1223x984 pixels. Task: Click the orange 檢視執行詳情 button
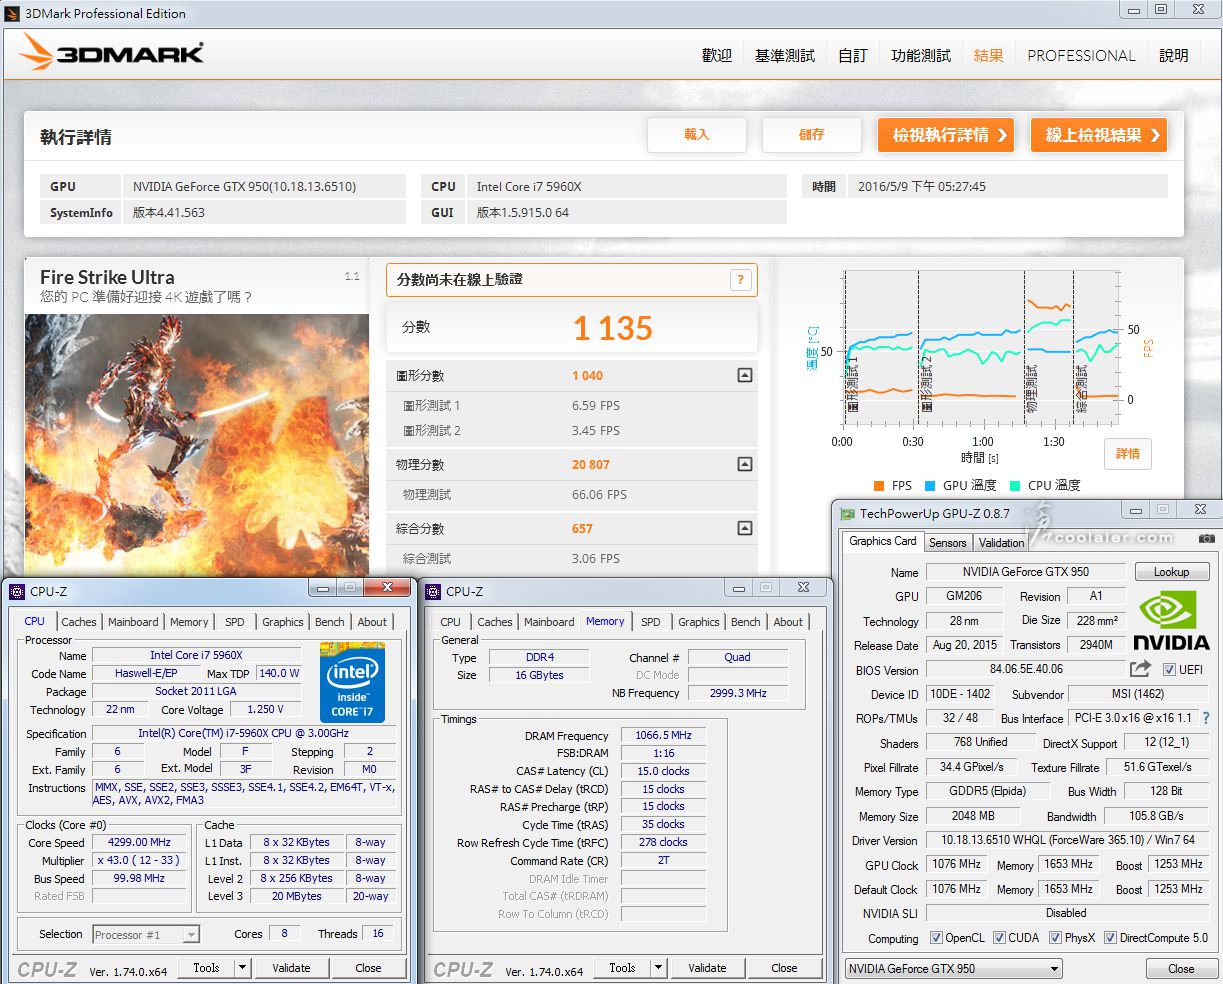(948, 135)
